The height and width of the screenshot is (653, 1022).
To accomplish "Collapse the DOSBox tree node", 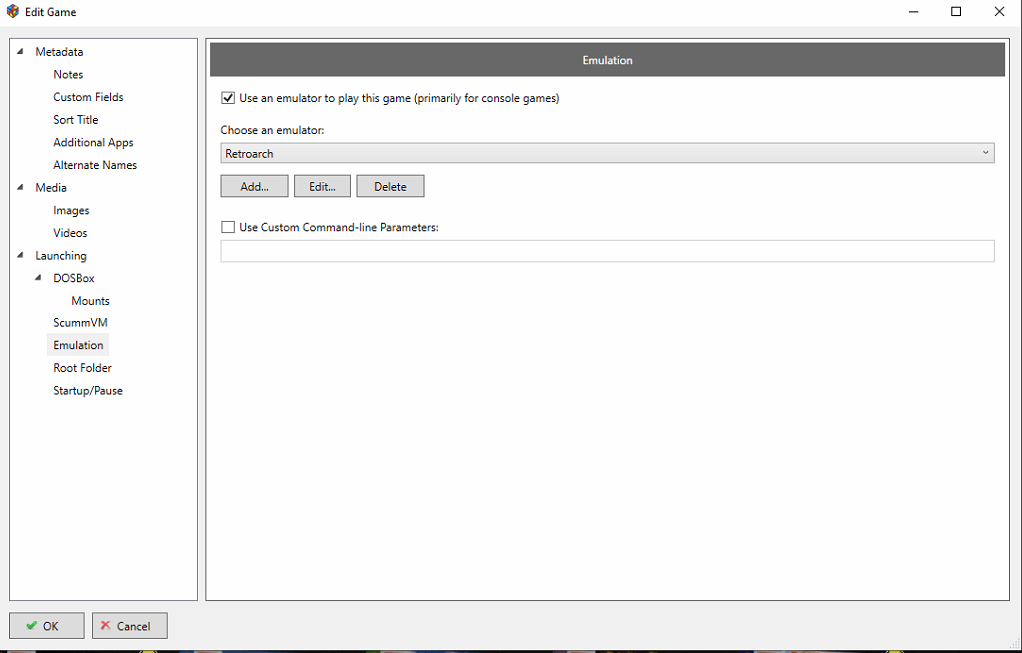I will point(40,278).
